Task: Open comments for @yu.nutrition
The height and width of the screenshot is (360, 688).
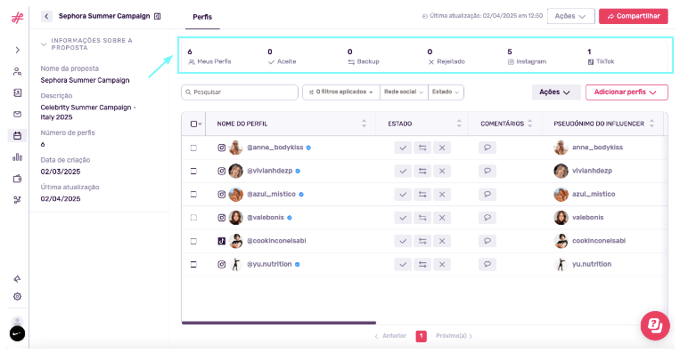Action: tap(487, 264)
